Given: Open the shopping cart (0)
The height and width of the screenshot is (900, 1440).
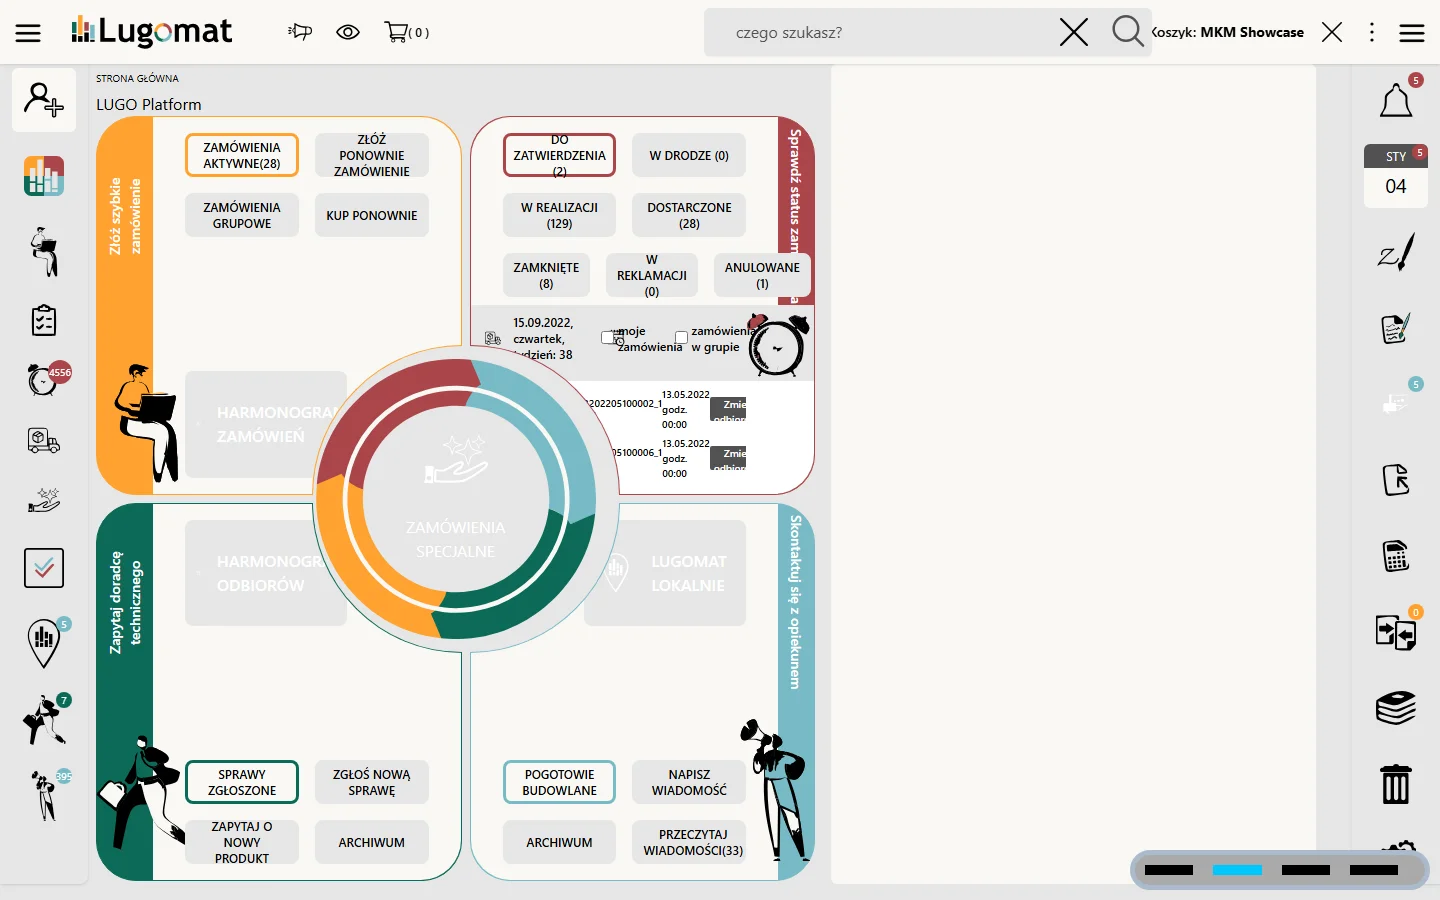Looking at the screenshot, I should click(406, 32).
